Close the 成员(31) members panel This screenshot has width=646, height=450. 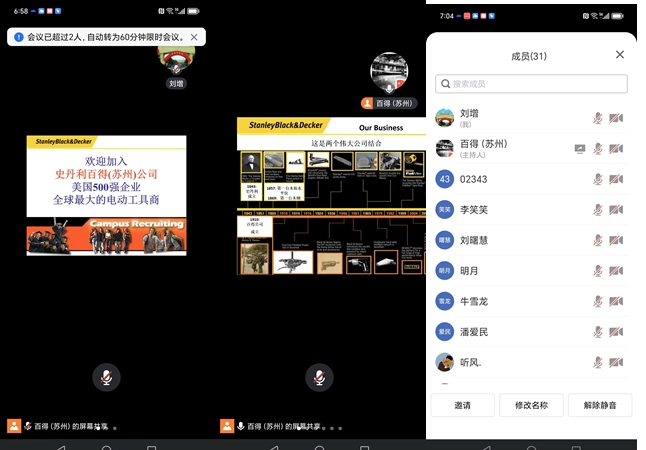click(620, 54)
